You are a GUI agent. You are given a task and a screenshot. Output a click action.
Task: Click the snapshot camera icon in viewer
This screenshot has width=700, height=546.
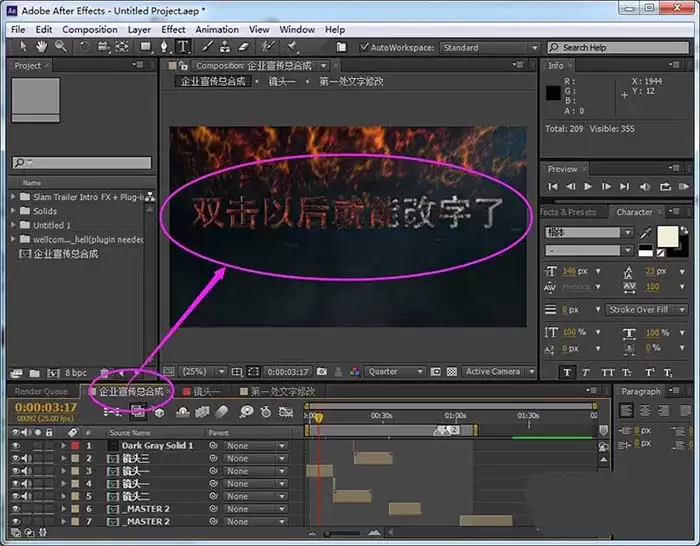click(321, 371)
